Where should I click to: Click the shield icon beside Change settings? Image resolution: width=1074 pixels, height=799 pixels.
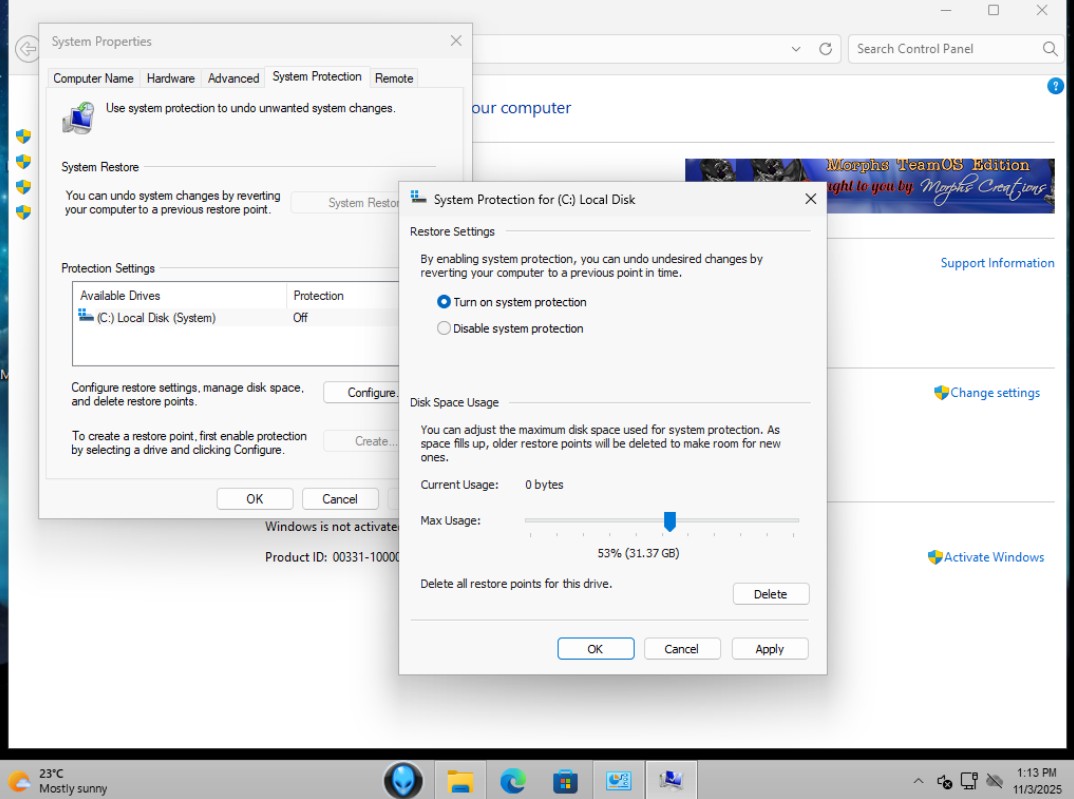pos(941,392)
